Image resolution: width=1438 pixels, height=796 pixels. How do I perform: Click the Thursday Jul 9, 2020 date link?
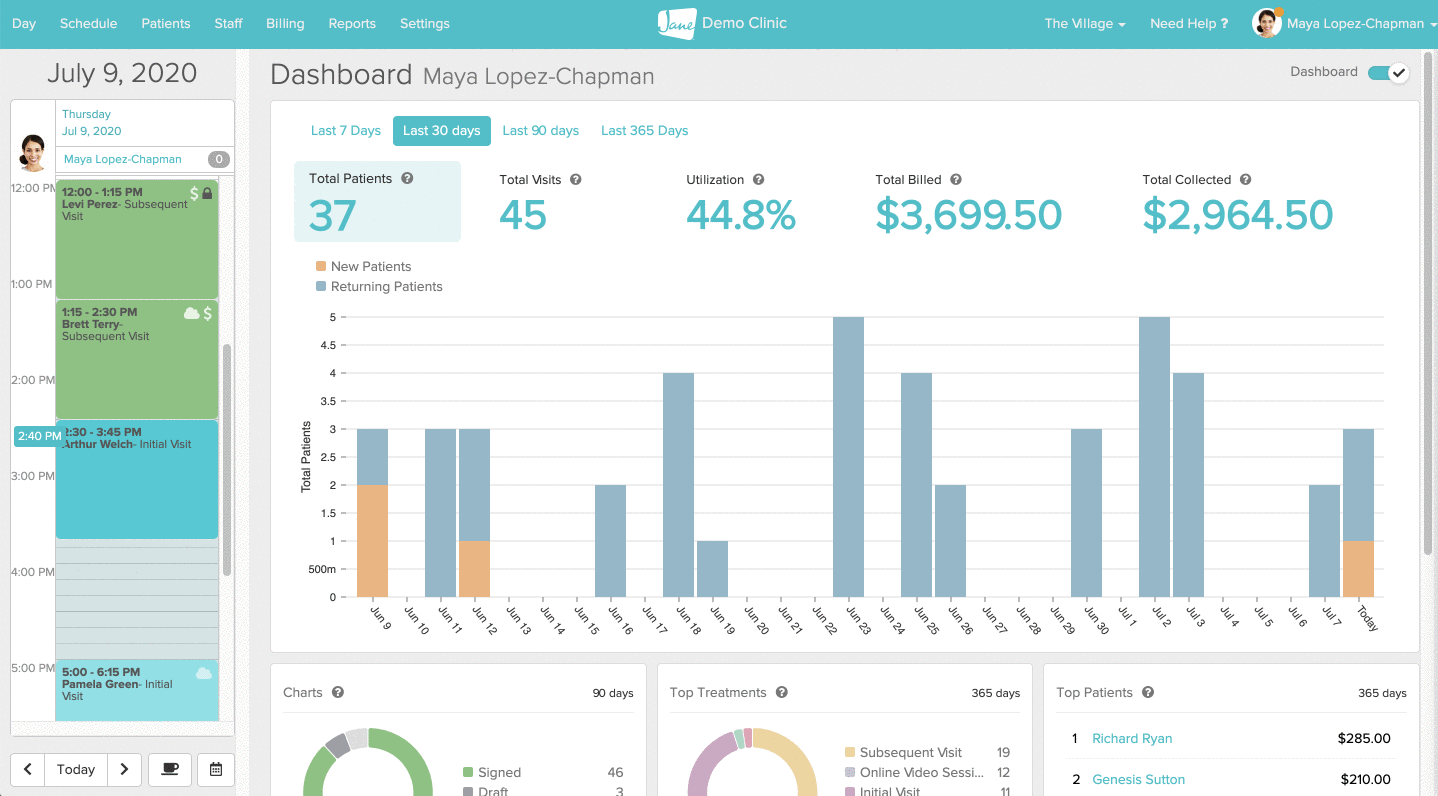pos(92,122)
